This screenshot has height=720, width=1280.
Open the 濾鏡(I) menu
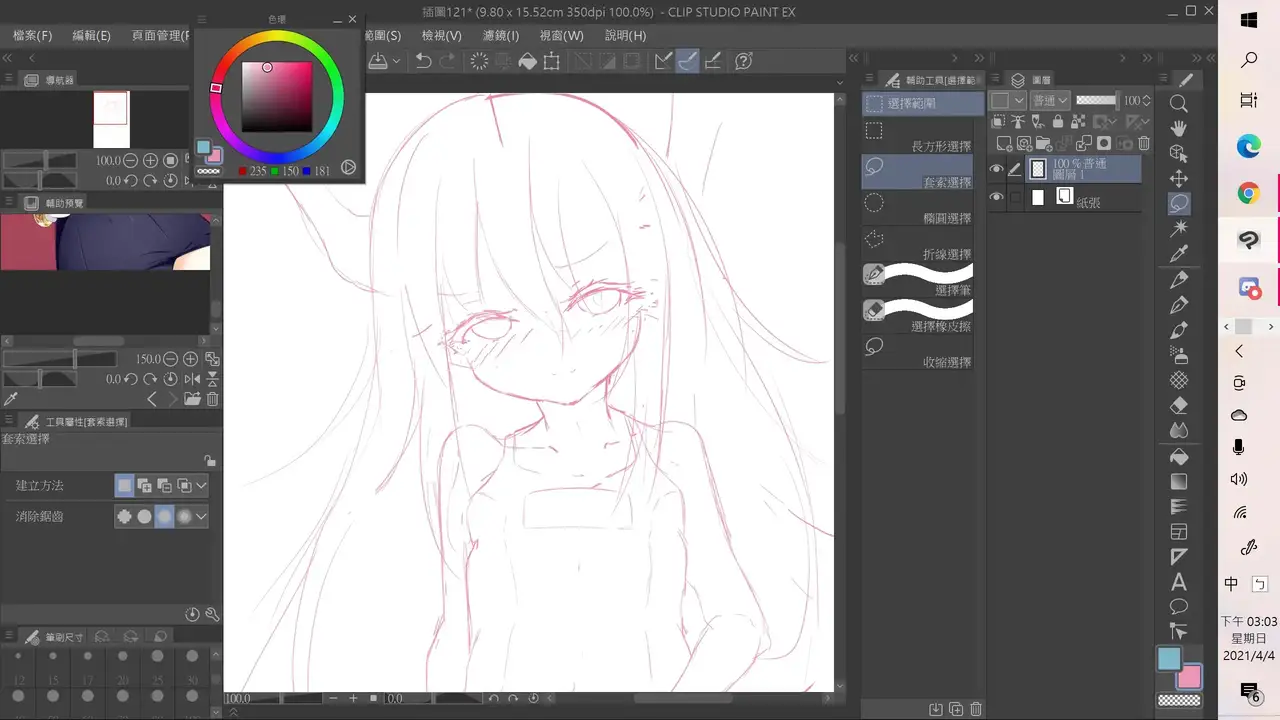(x=501, y=36)
